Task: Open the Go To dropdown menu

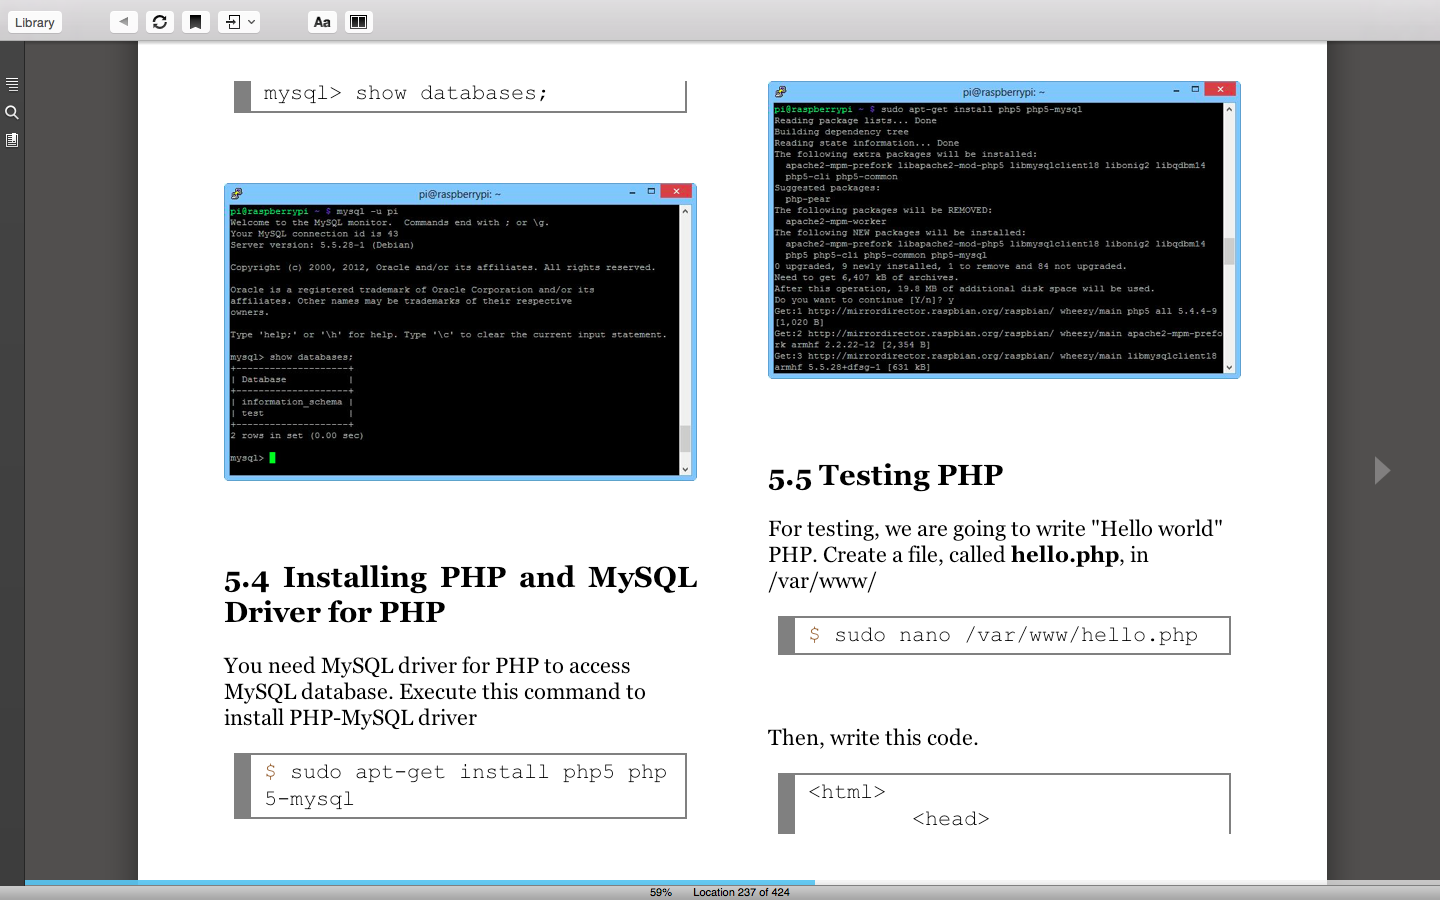Action: coord(239,21)
